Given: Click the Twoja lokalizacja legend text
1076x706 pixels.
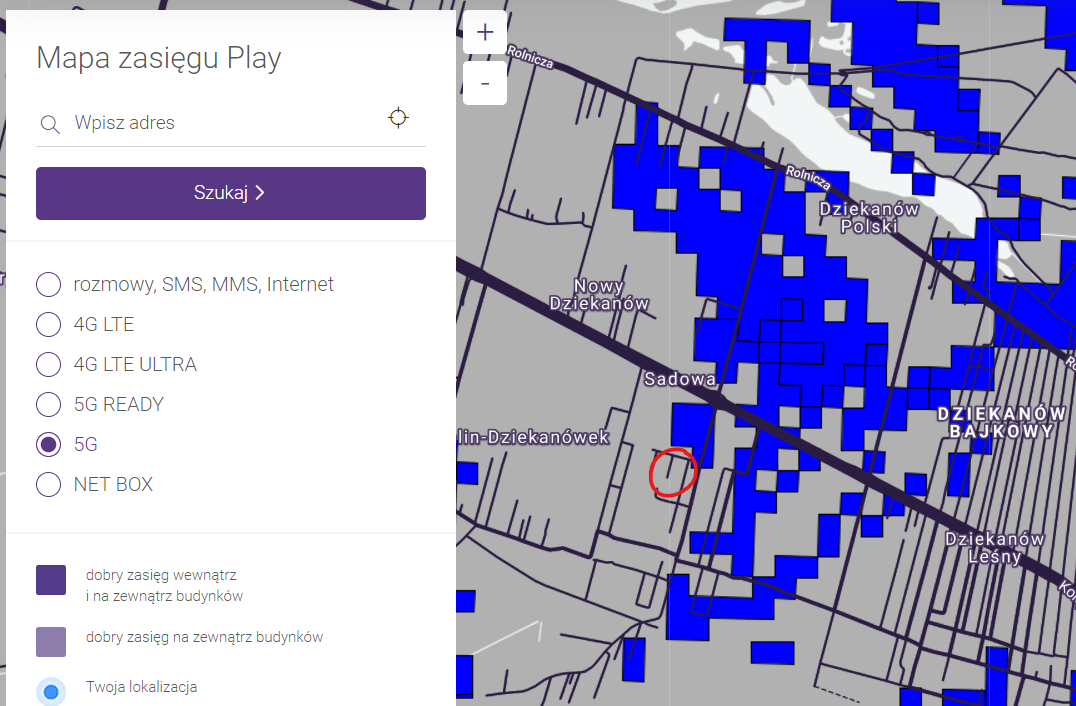Looking at the screenshot, I should (x=141, y=687).
